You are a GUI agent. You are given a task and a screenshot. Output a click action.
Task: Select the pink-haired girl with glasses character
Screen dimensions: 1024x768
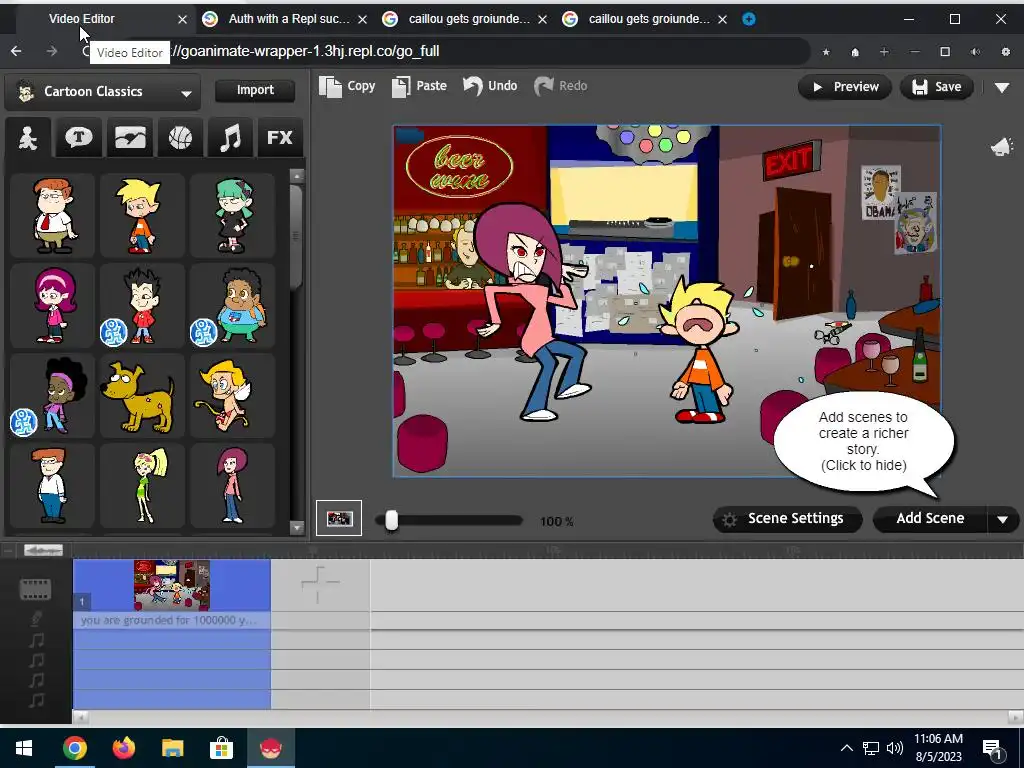click(53, 306)
